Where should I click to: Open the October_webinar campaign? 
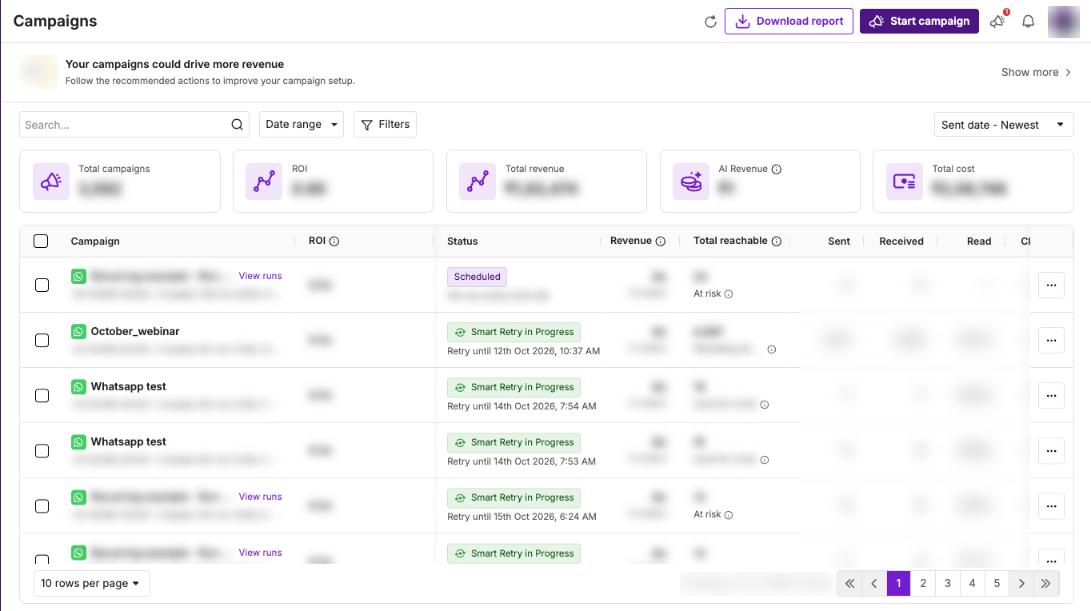point(135,331)
